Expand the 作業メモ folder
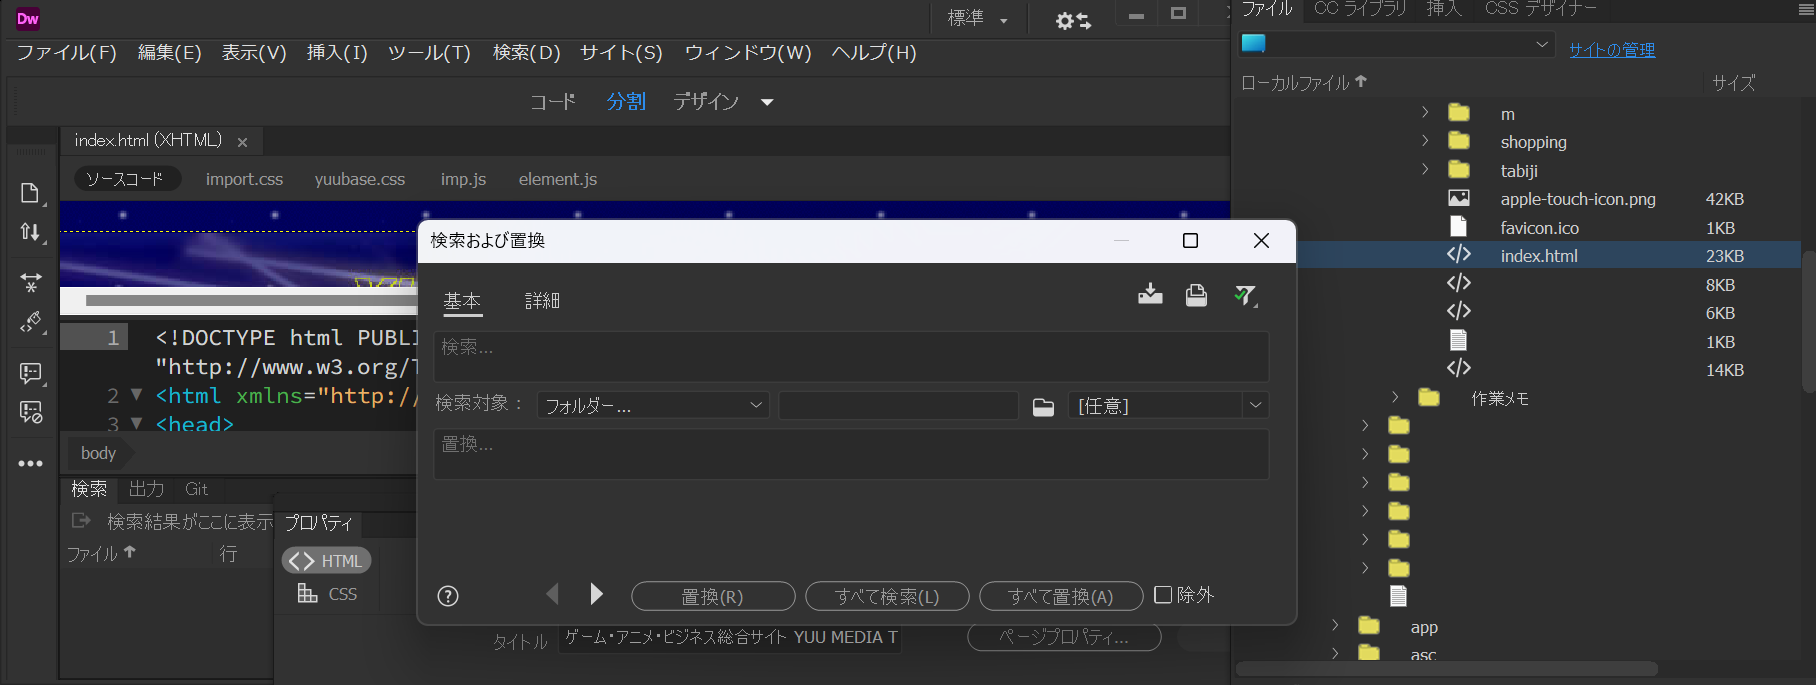 1395,397
